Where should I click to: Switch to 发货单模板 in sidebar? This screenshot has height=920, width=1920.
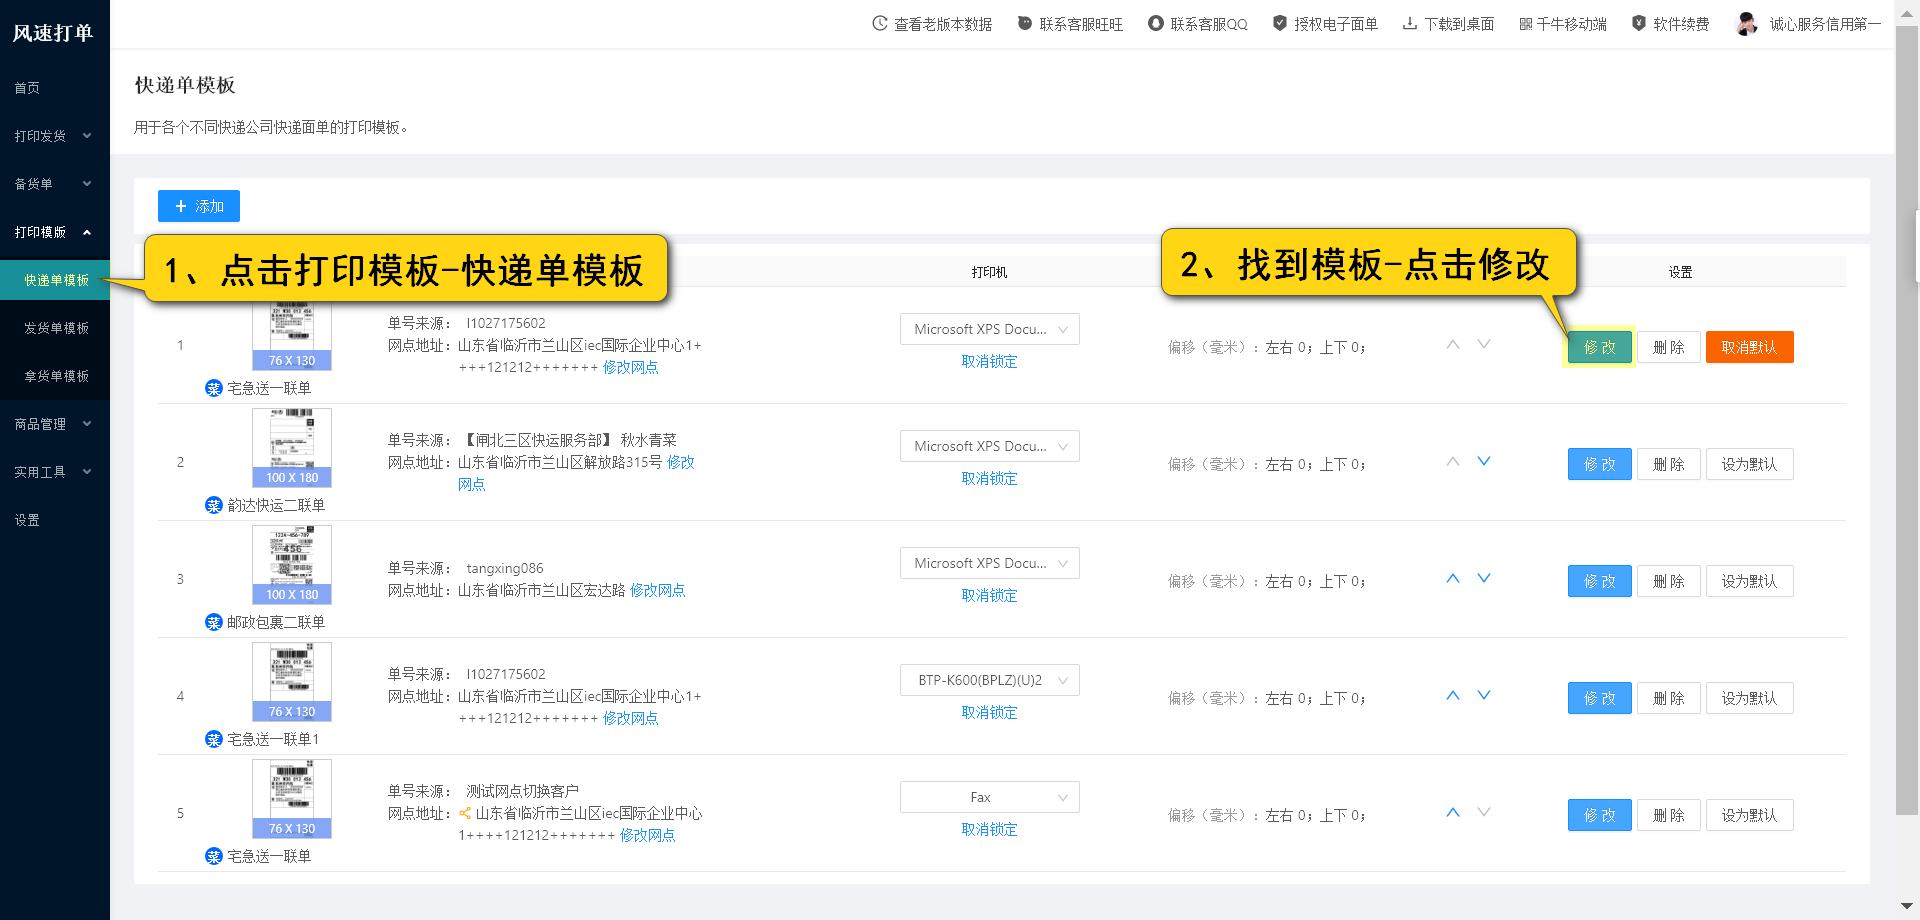pos(55,327)
